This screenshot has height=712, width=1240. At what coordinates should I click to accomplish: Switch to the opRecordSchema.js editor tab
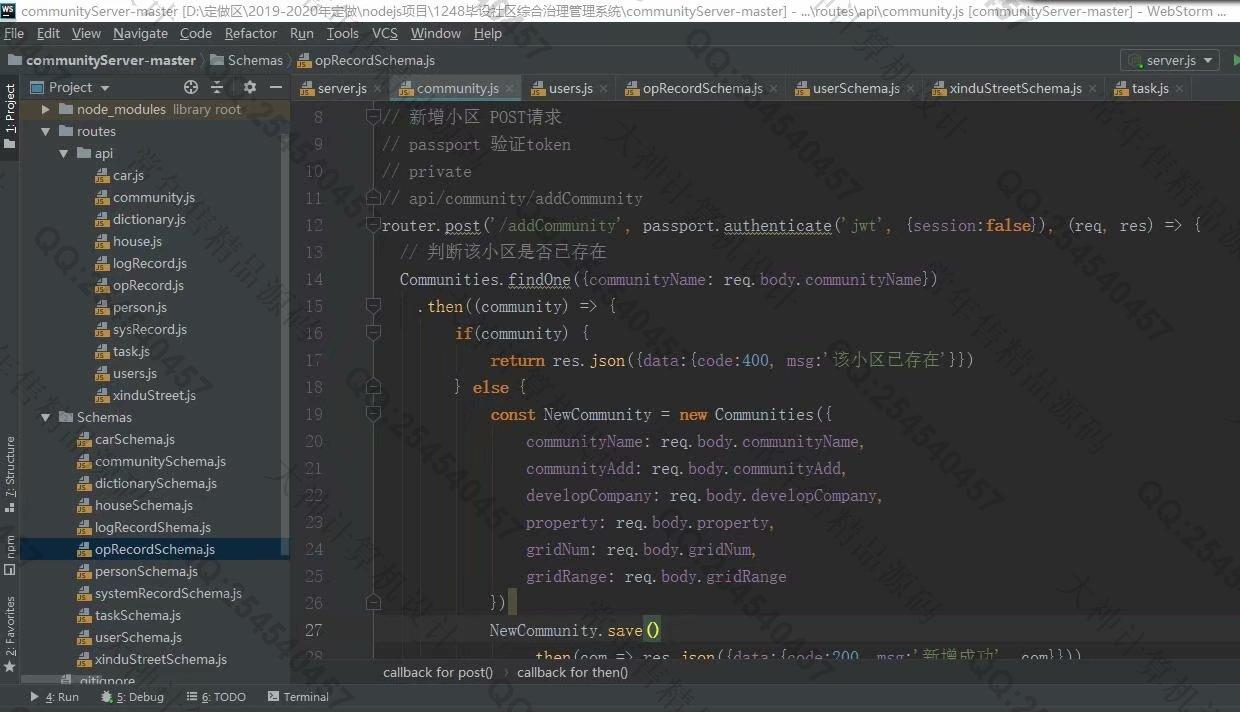point(702,88)
